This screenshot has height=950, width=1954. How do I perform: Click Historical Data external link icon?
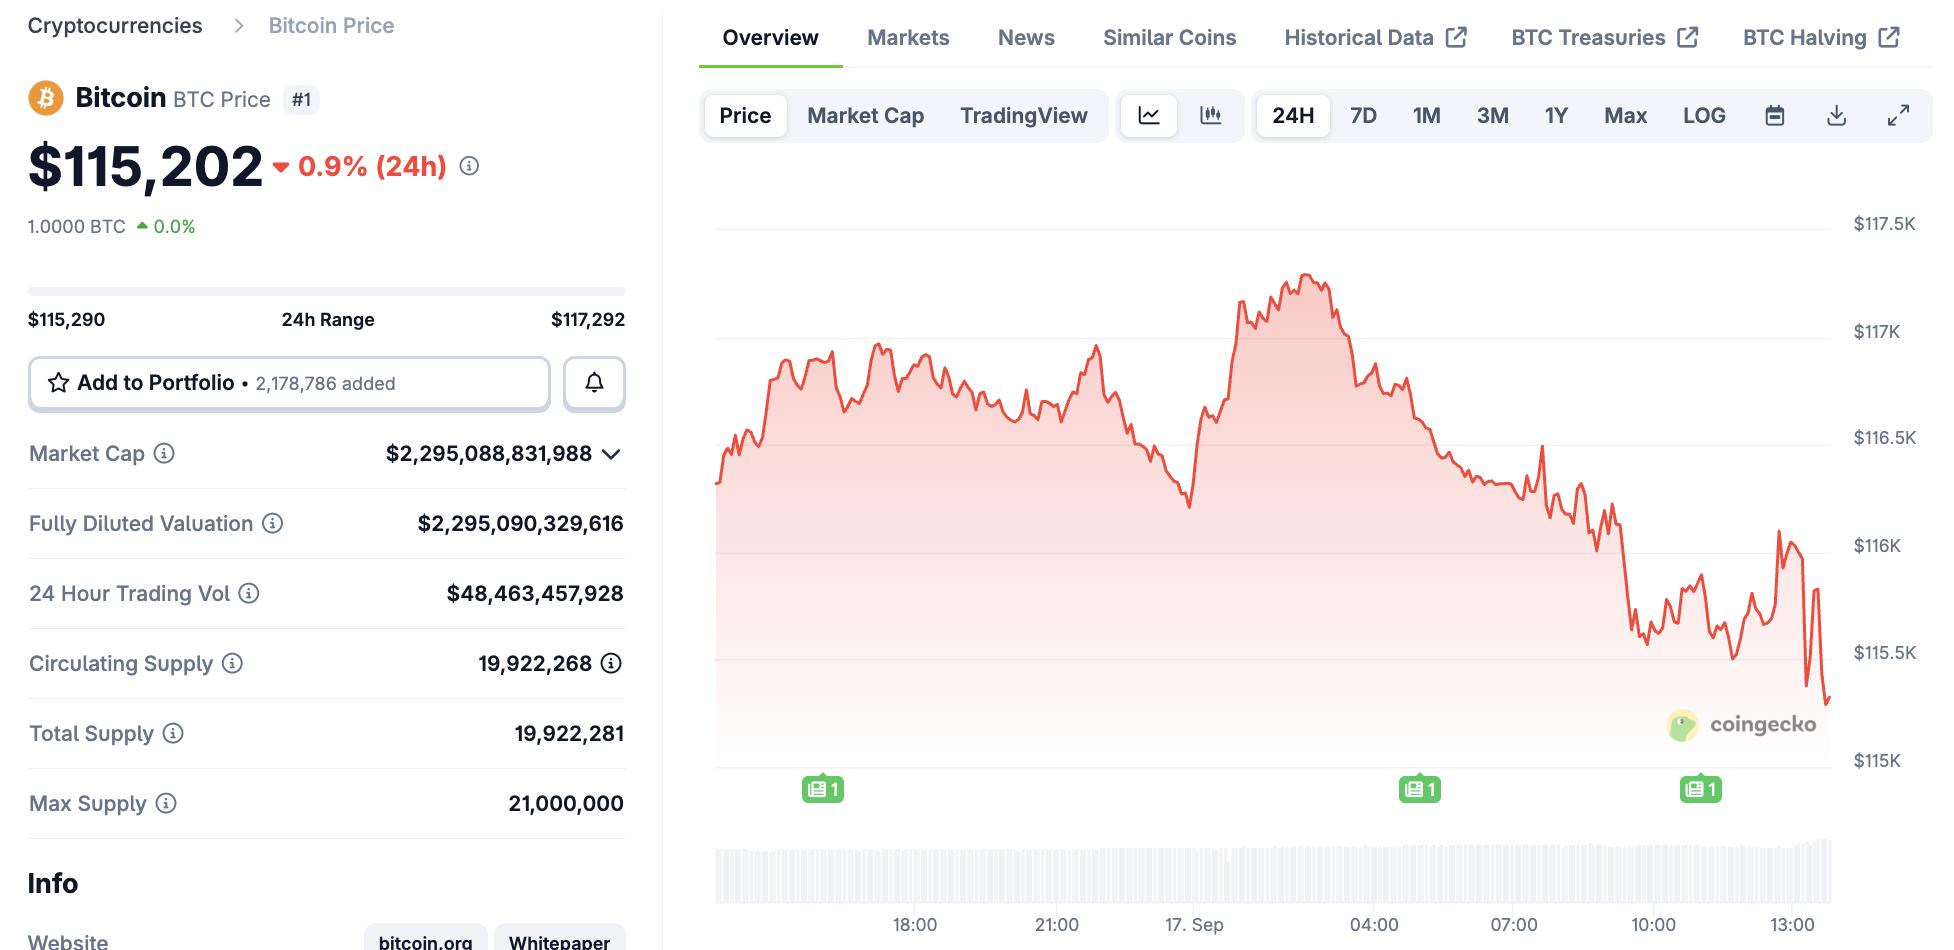point(1457,37)
